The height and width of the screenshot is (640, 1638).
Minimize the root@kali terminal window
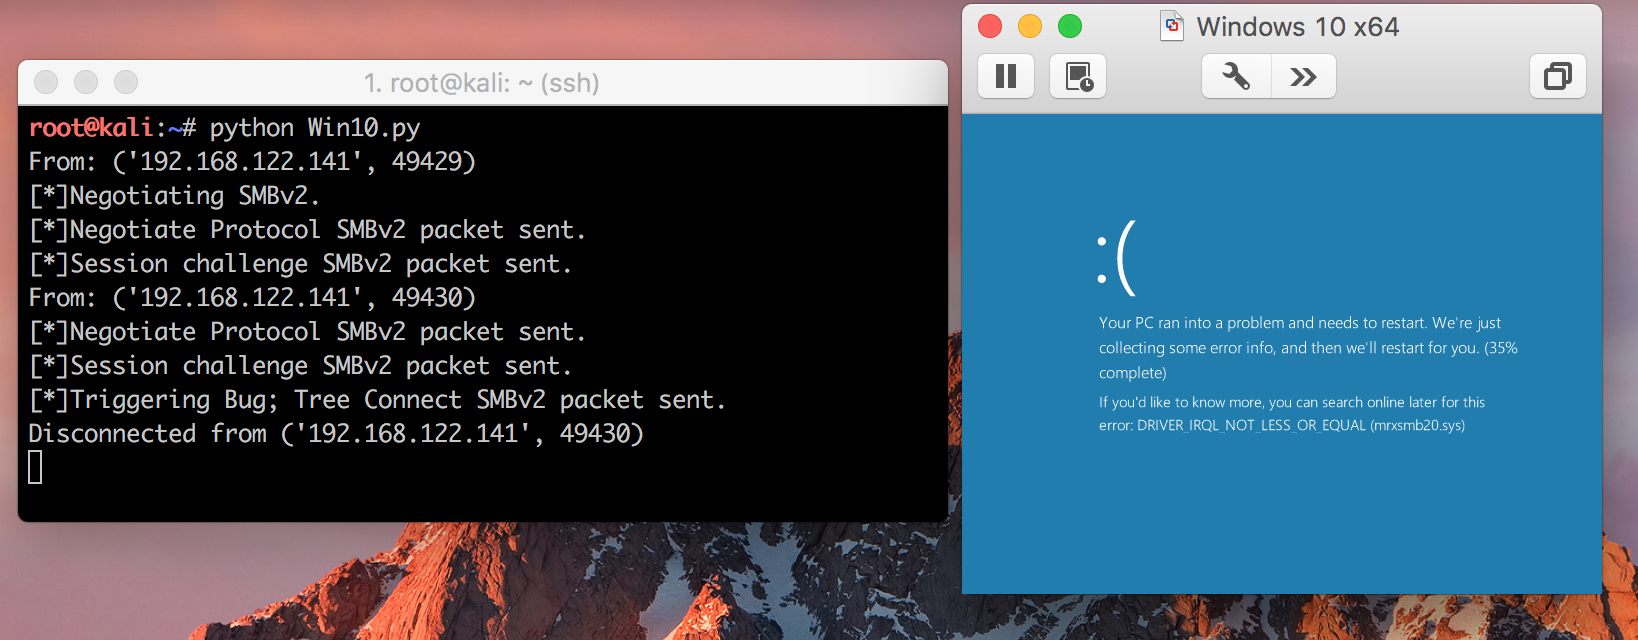click(x=86, y=82)
